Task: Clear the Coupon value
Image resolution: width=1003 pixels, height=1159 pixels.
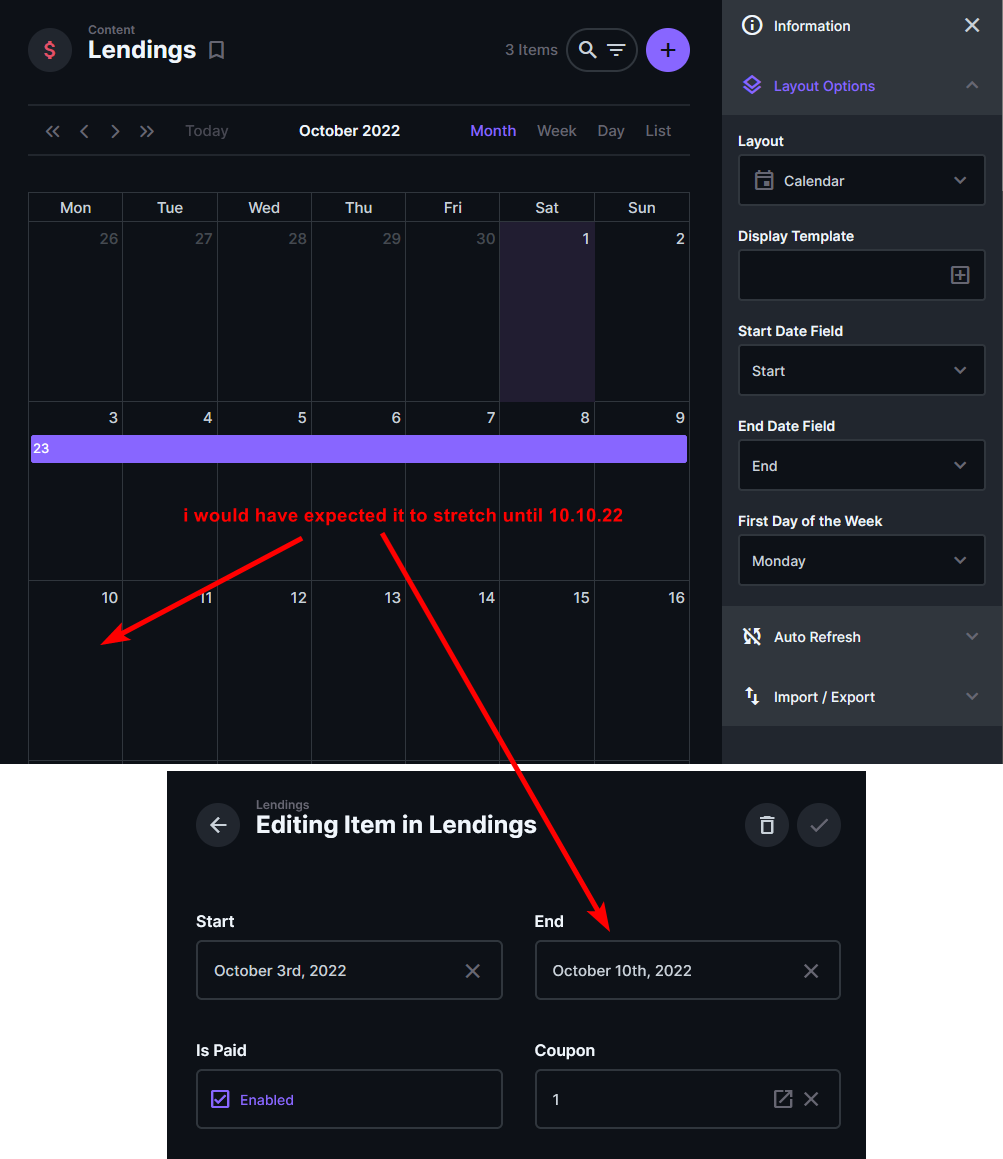Action: pyautogui.click(x=811, y=1098)
